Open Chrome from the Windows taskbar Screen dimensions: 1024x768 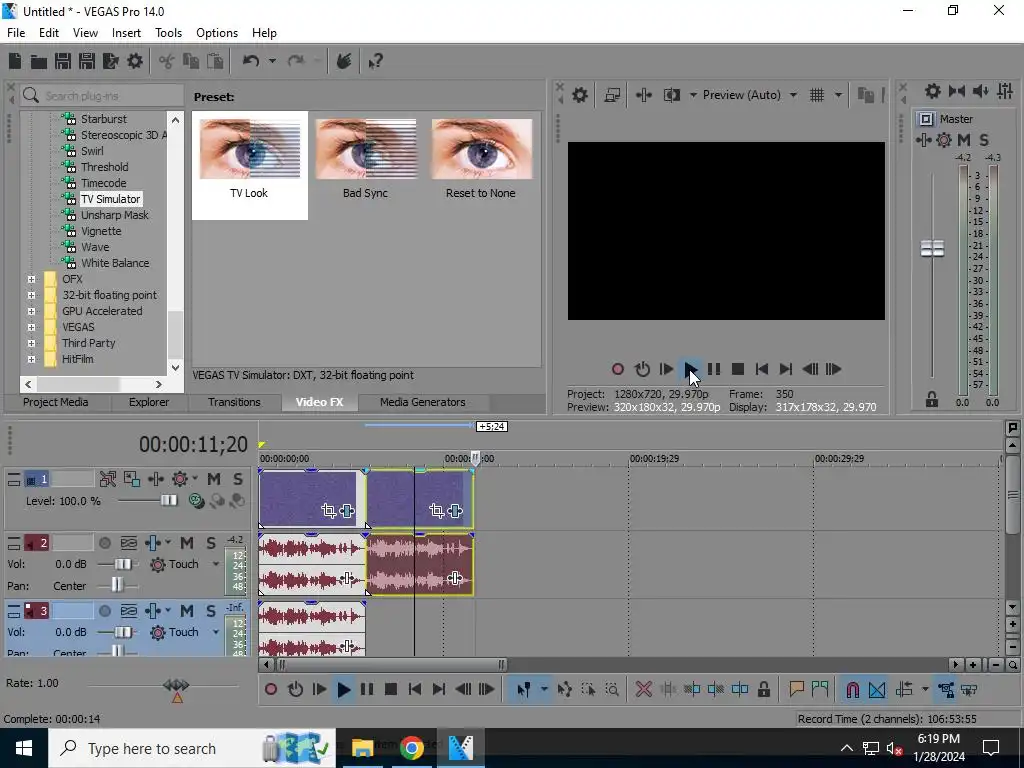(x=412, y=748)
